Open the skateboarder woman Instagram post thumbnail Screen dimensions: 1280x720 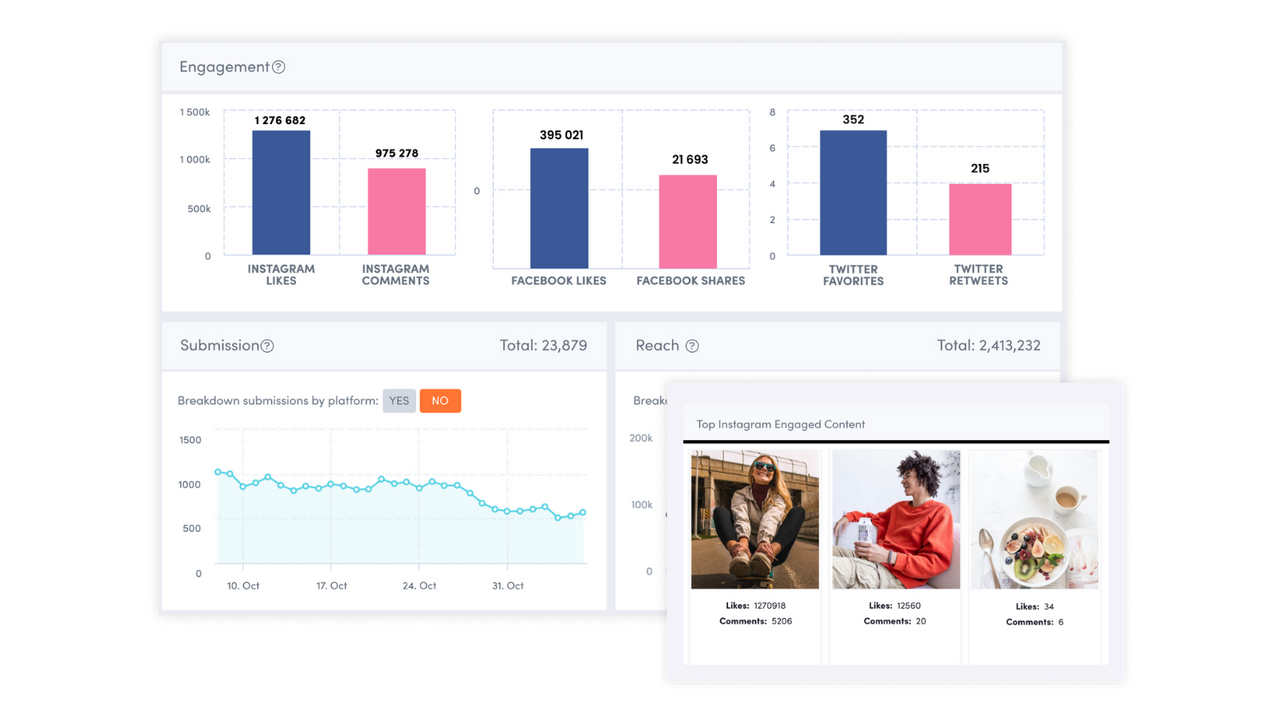(755, 519)
